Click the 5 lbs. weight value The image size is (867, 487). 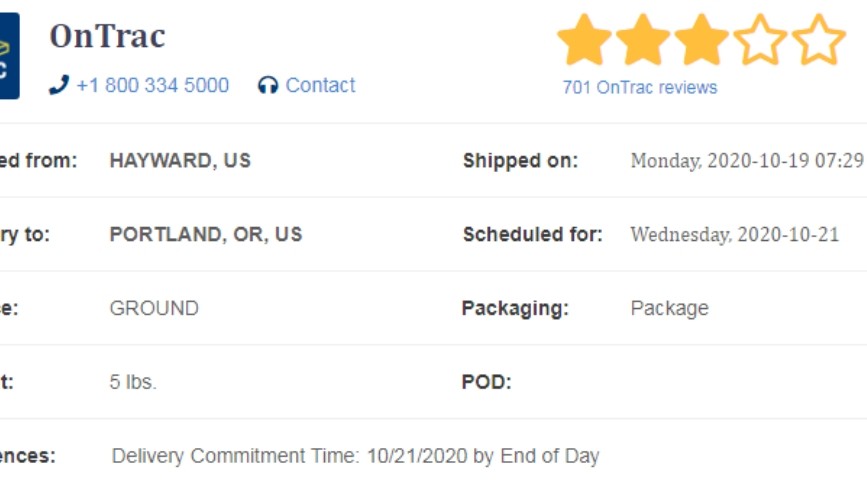(133, 382)
